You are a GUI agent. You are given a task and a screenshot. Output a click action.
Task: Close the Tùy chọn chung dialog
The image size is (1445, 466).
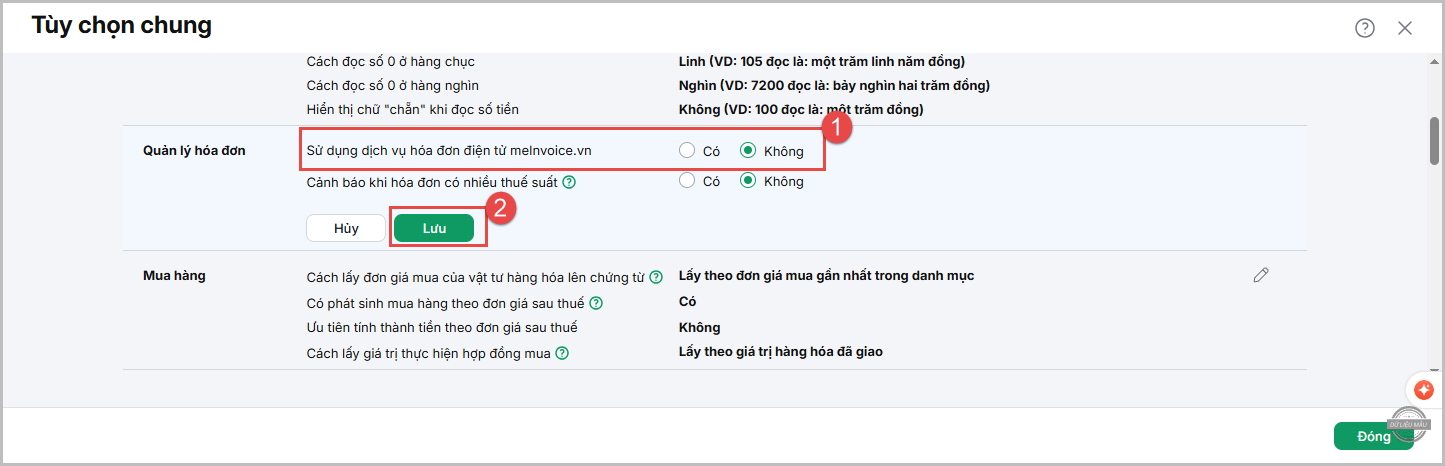coord(1405,28)
